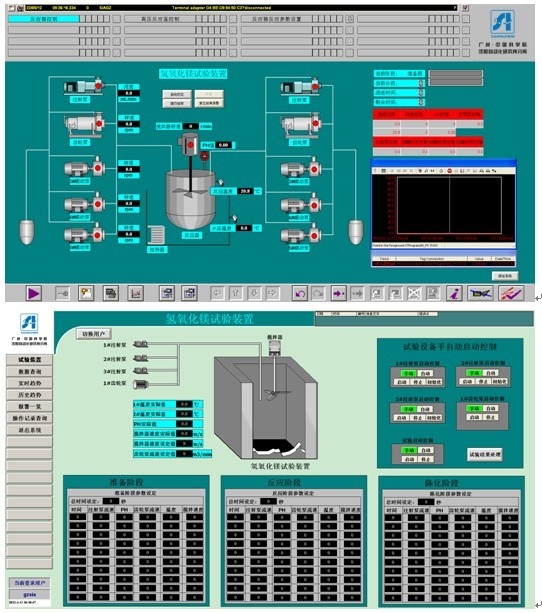Click spinner beside 剩余时间 field
Image resolution: width=542 pixels, height=613 pixels.
click(x=421, y=102)
